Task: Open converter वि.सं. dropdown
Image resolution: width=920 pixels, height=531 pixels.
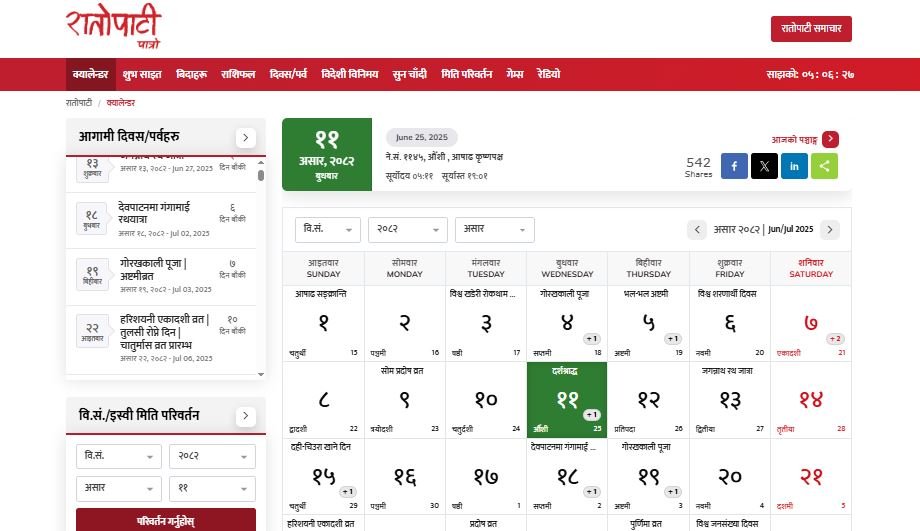Action: (119, 456)
